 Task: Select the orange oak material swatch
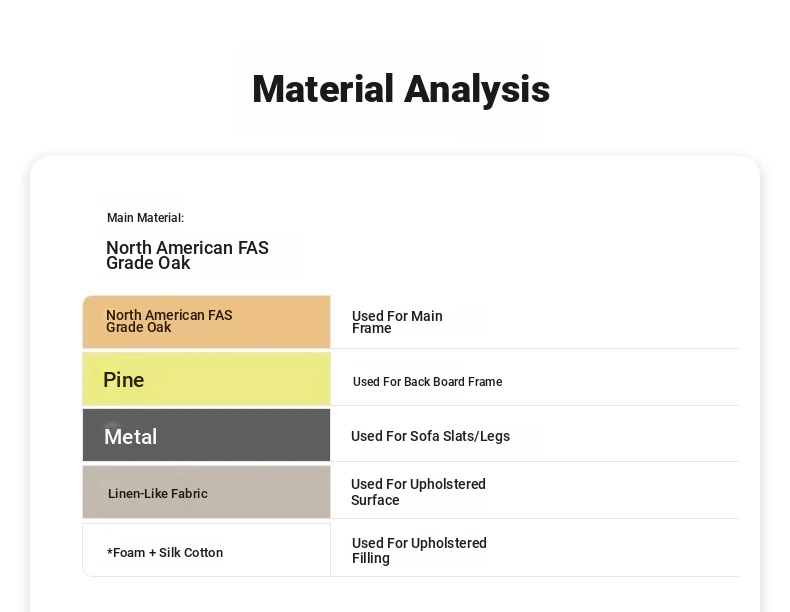(207, 322)
